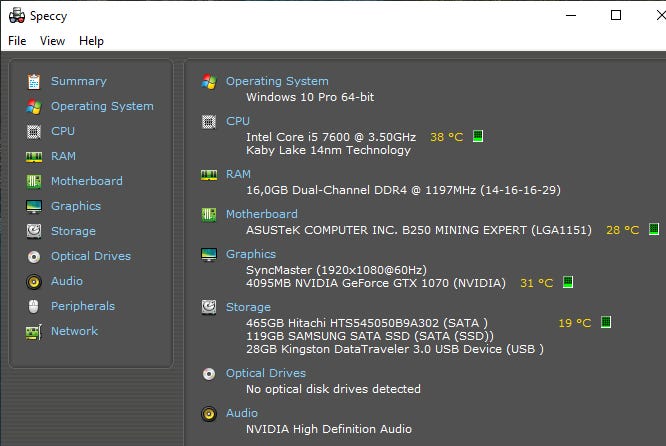The width and height of the screenshot is (666, 446).
Task: Click the CPU chip icon in sidebar
Action: (x=34, y=132)
